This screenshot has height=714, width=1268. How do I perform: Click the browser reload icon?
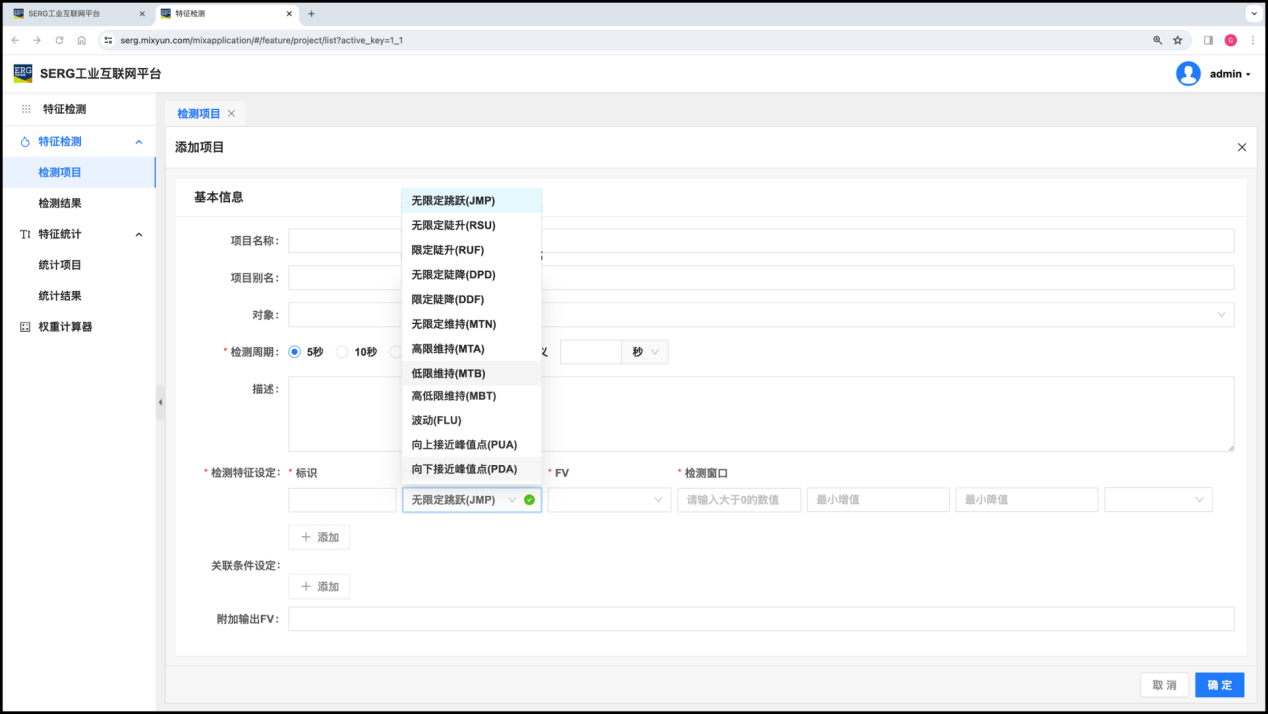59,40
